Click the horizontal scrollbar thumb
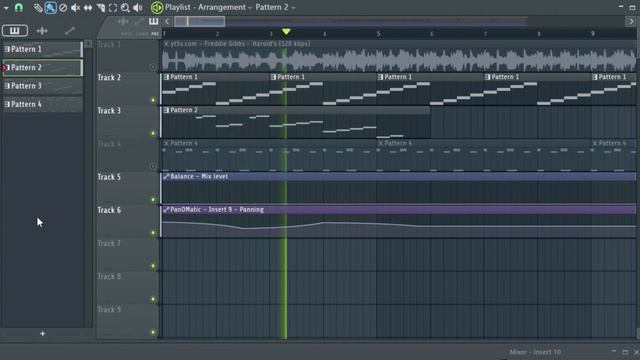Screen dimensions: 640x360 click(199, 21)
